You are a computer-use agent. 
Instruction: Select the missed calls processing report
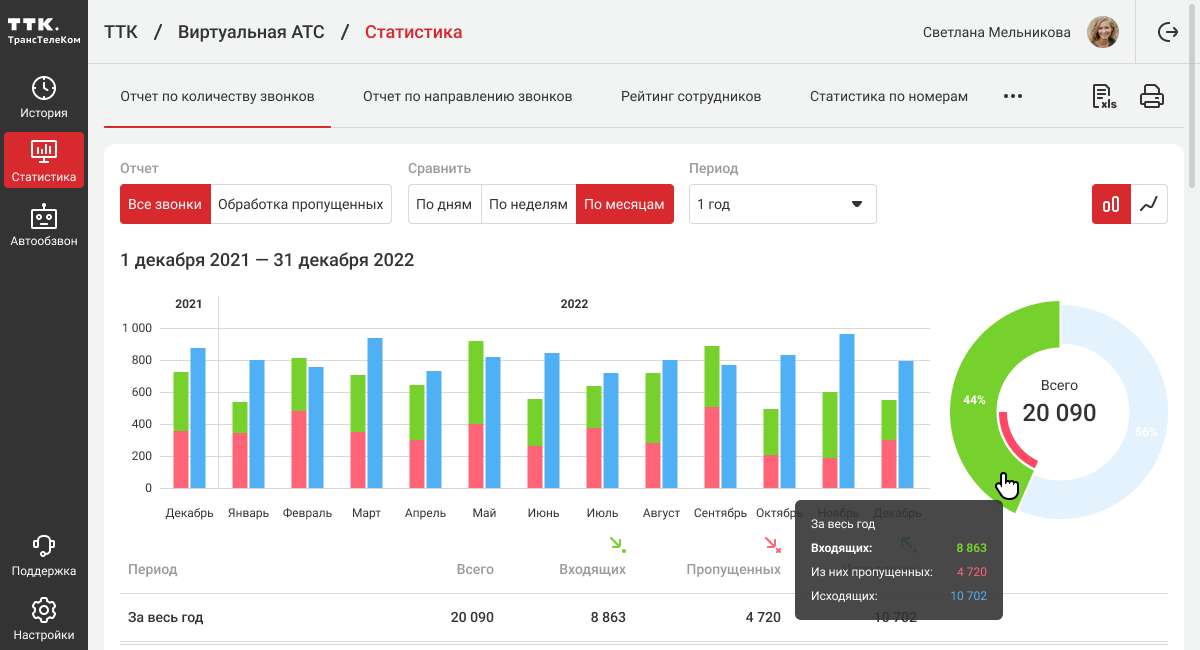(300, 204)
